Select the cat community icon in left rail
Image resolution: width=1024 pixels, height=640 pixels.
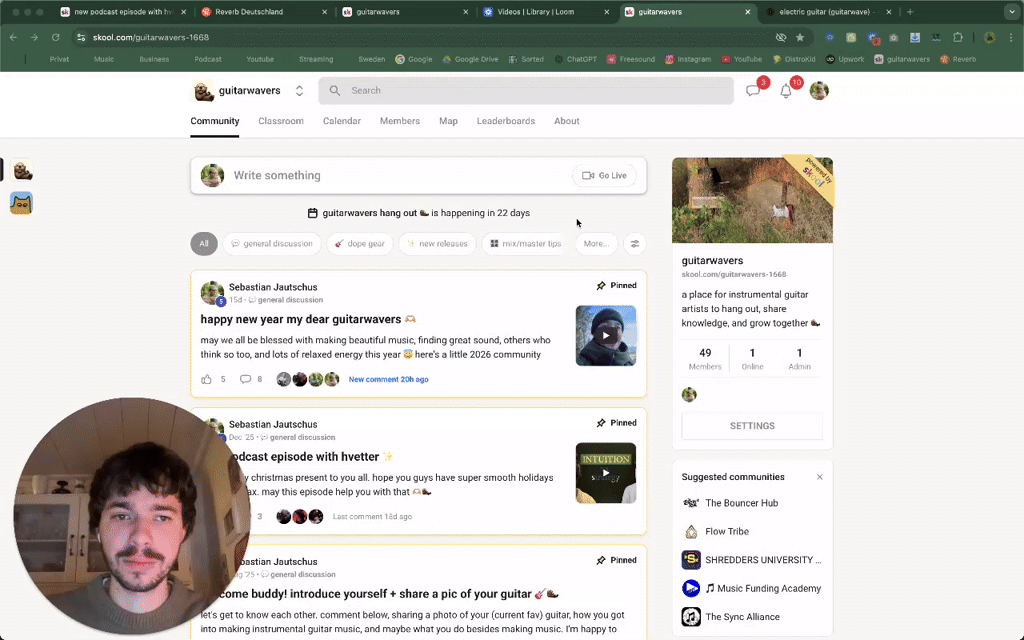coord(22,203)
